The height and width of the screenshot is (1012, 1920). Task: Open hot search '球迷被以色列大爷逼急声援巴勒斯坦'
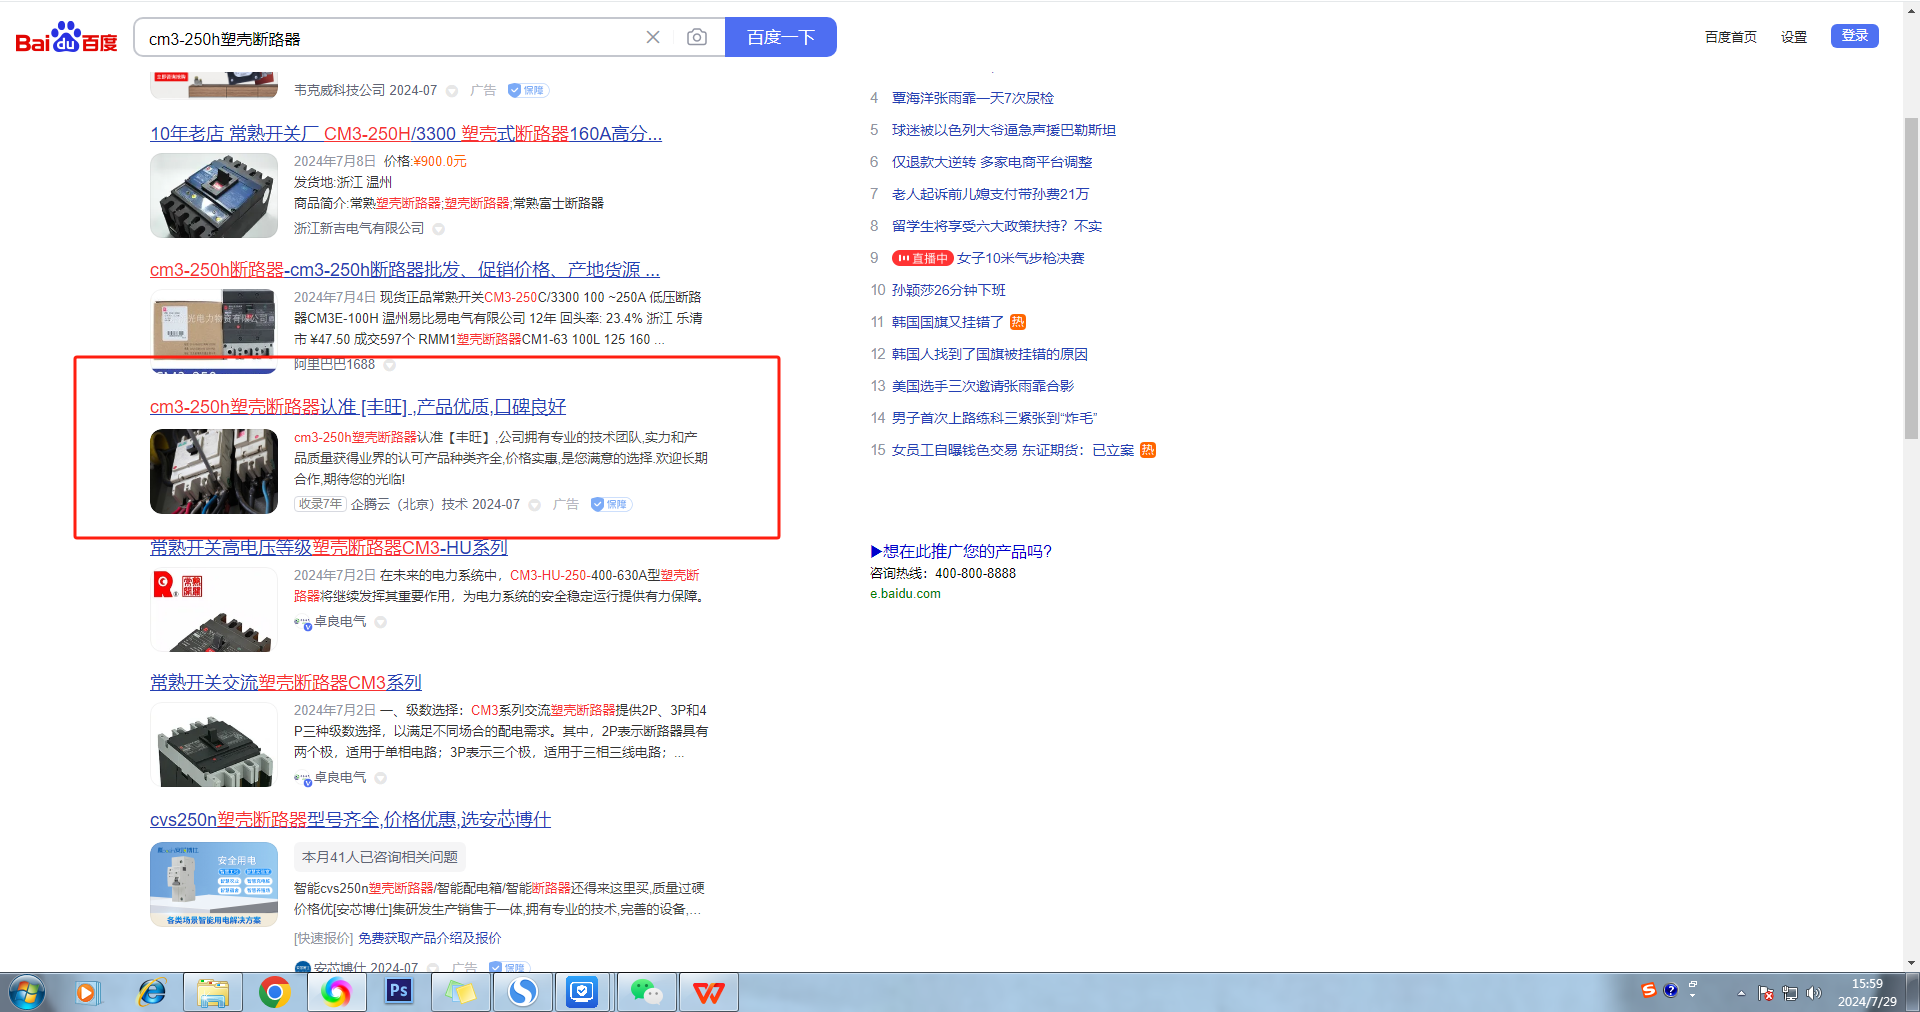pos(1004,130)
